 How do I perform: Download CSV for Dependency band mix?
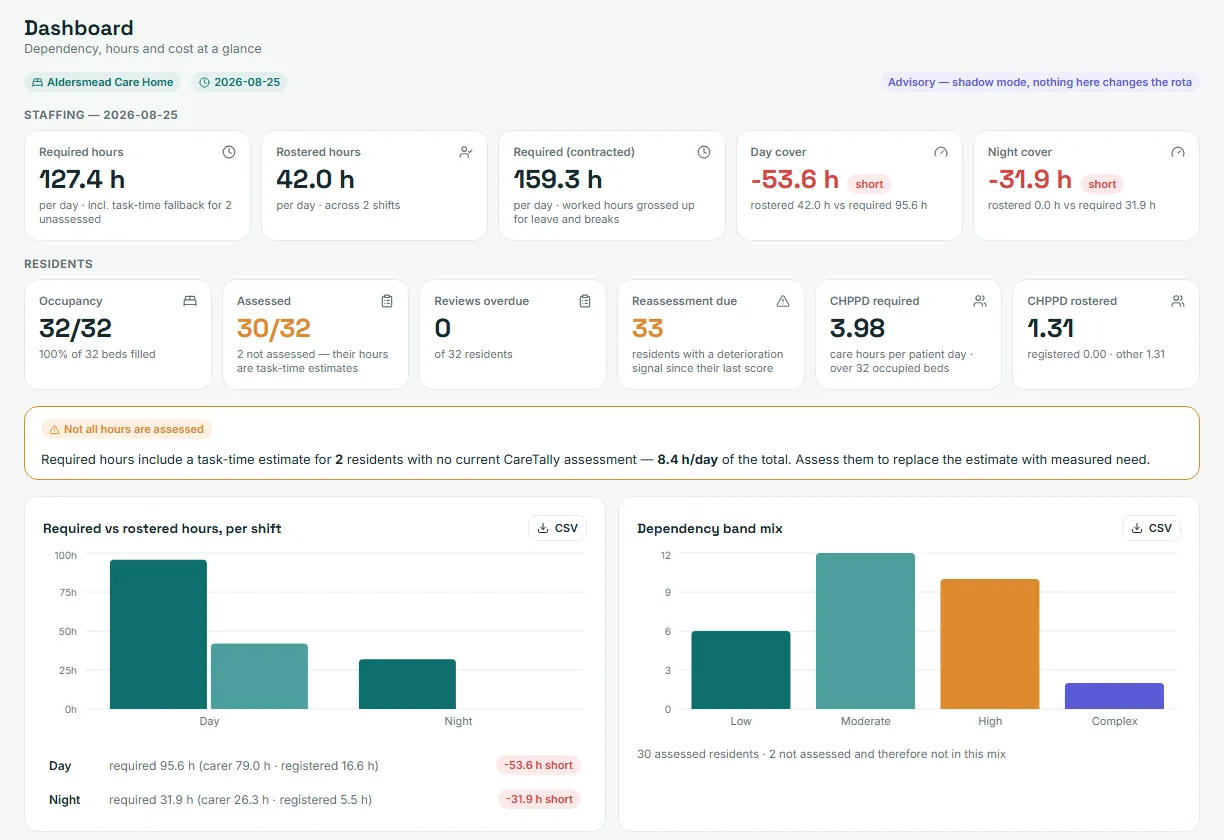tap(1151, 528)
